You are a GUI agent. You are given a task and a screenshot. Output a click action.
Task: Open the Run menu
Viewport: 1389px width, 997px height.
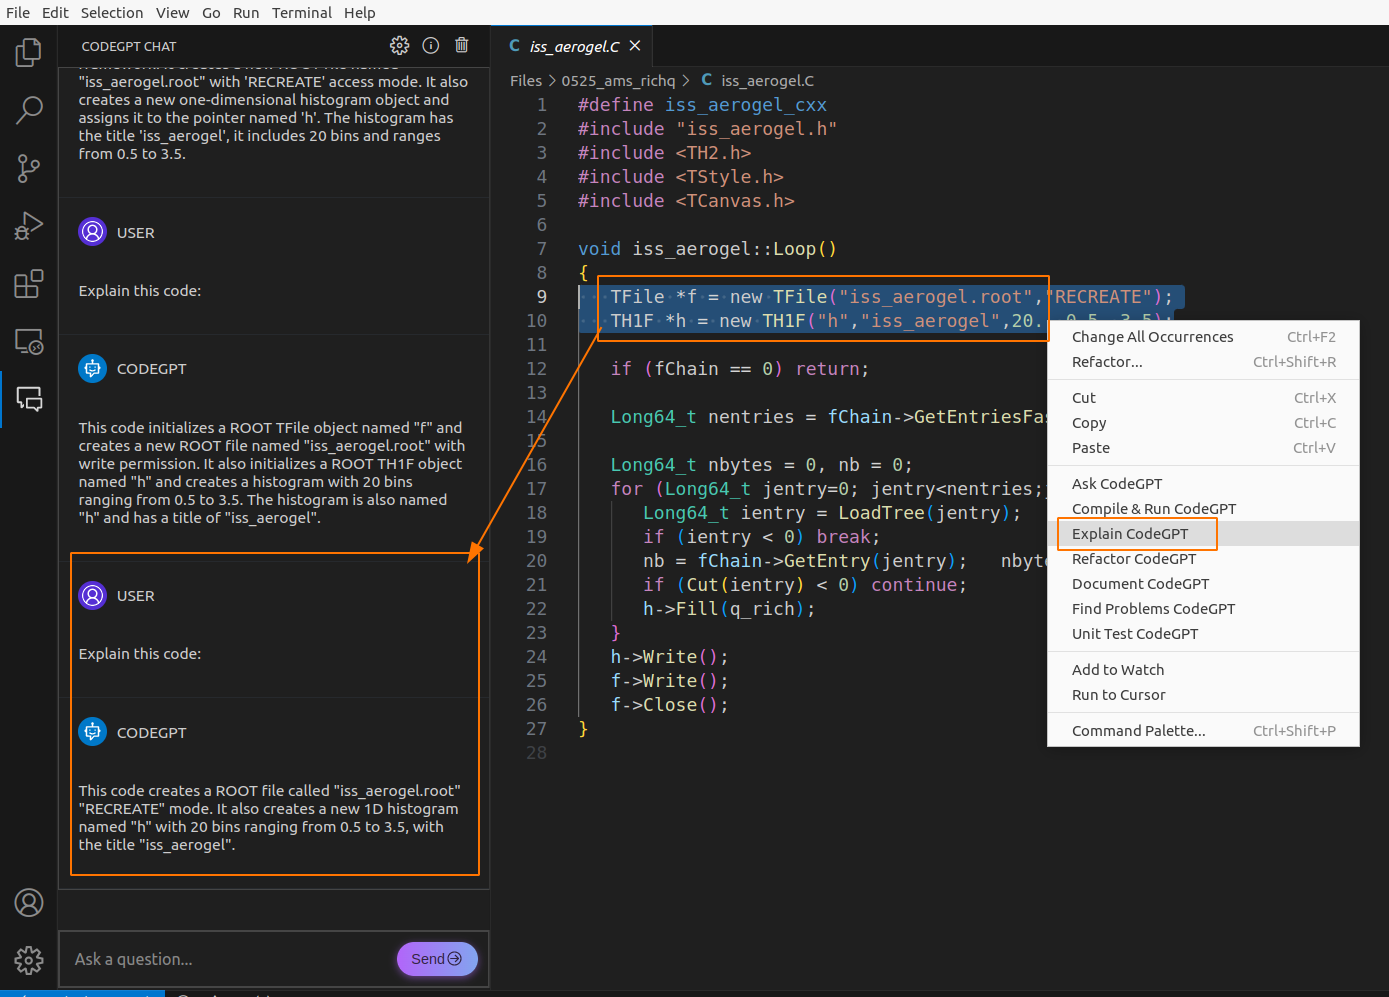point(246,13)
